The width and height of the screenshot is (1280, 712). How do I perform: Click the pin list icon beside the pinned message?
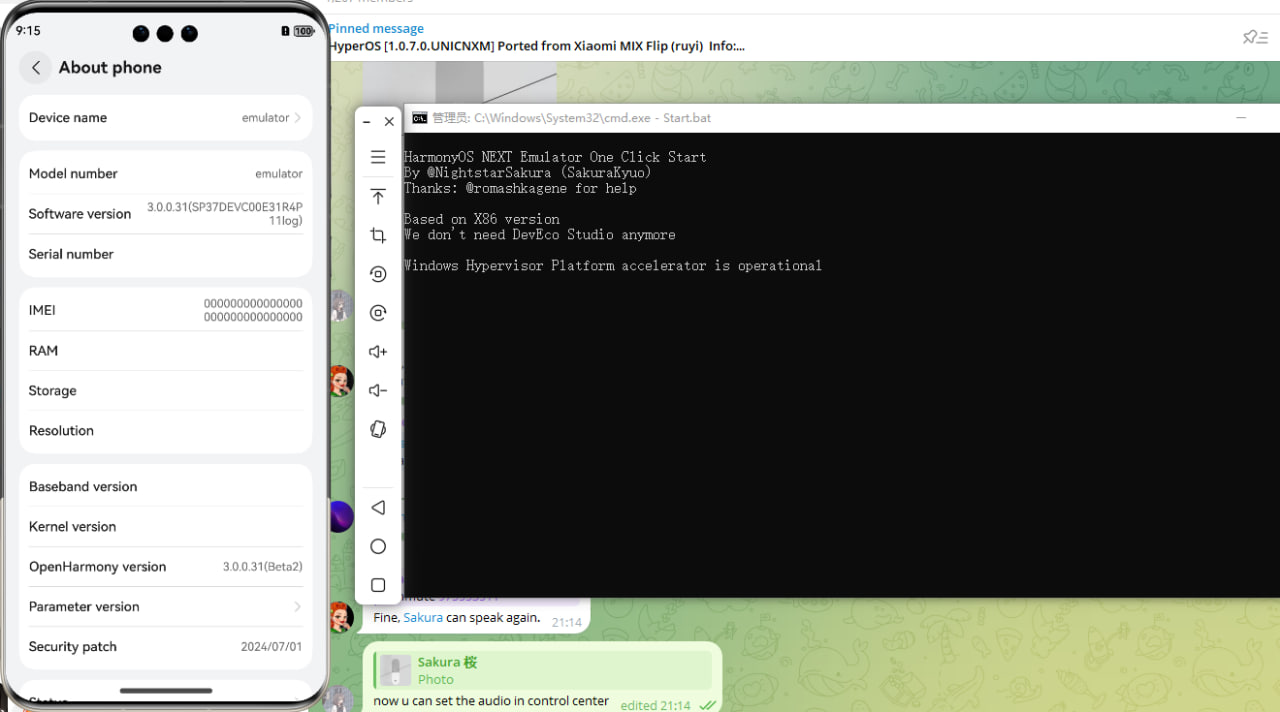1254,37
